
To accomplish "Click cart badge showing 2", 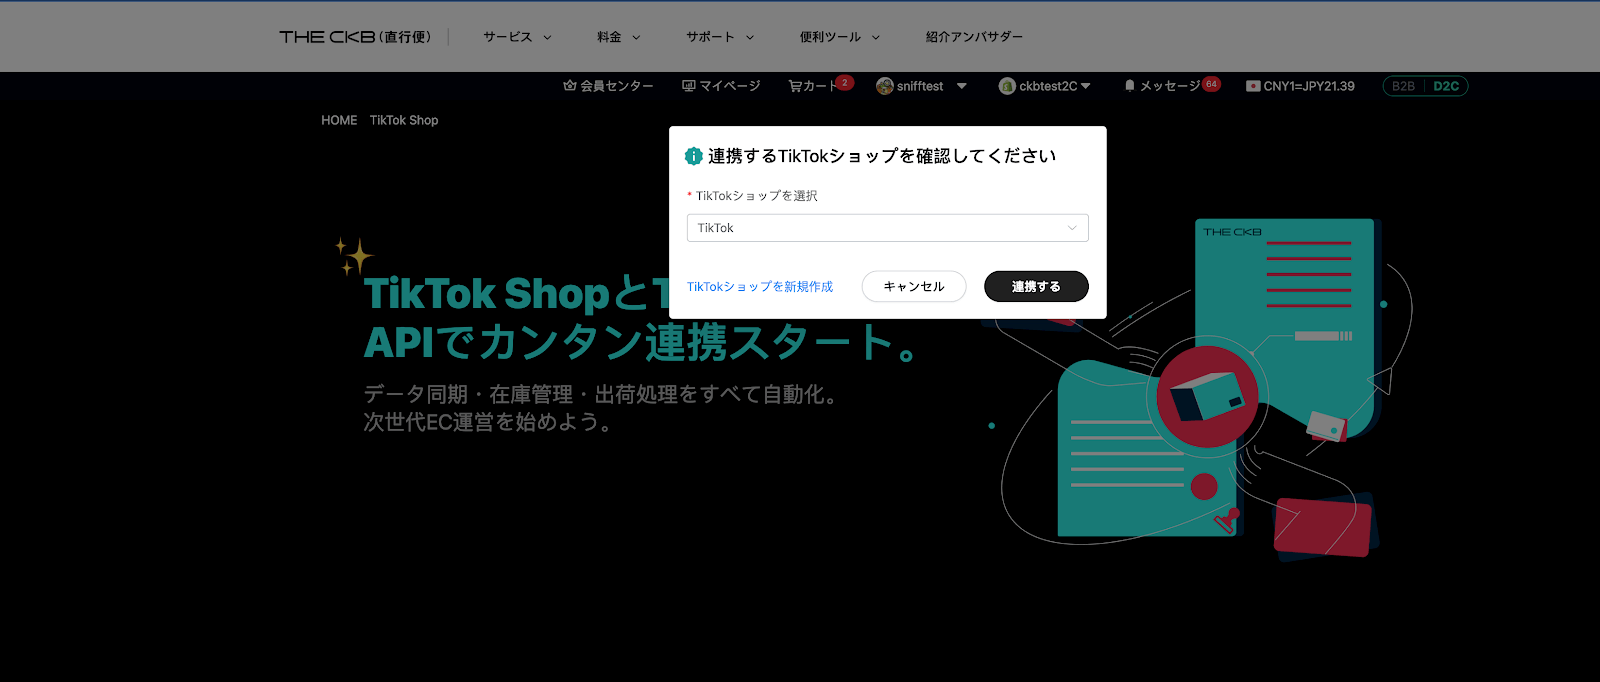I will pos(845,82).
